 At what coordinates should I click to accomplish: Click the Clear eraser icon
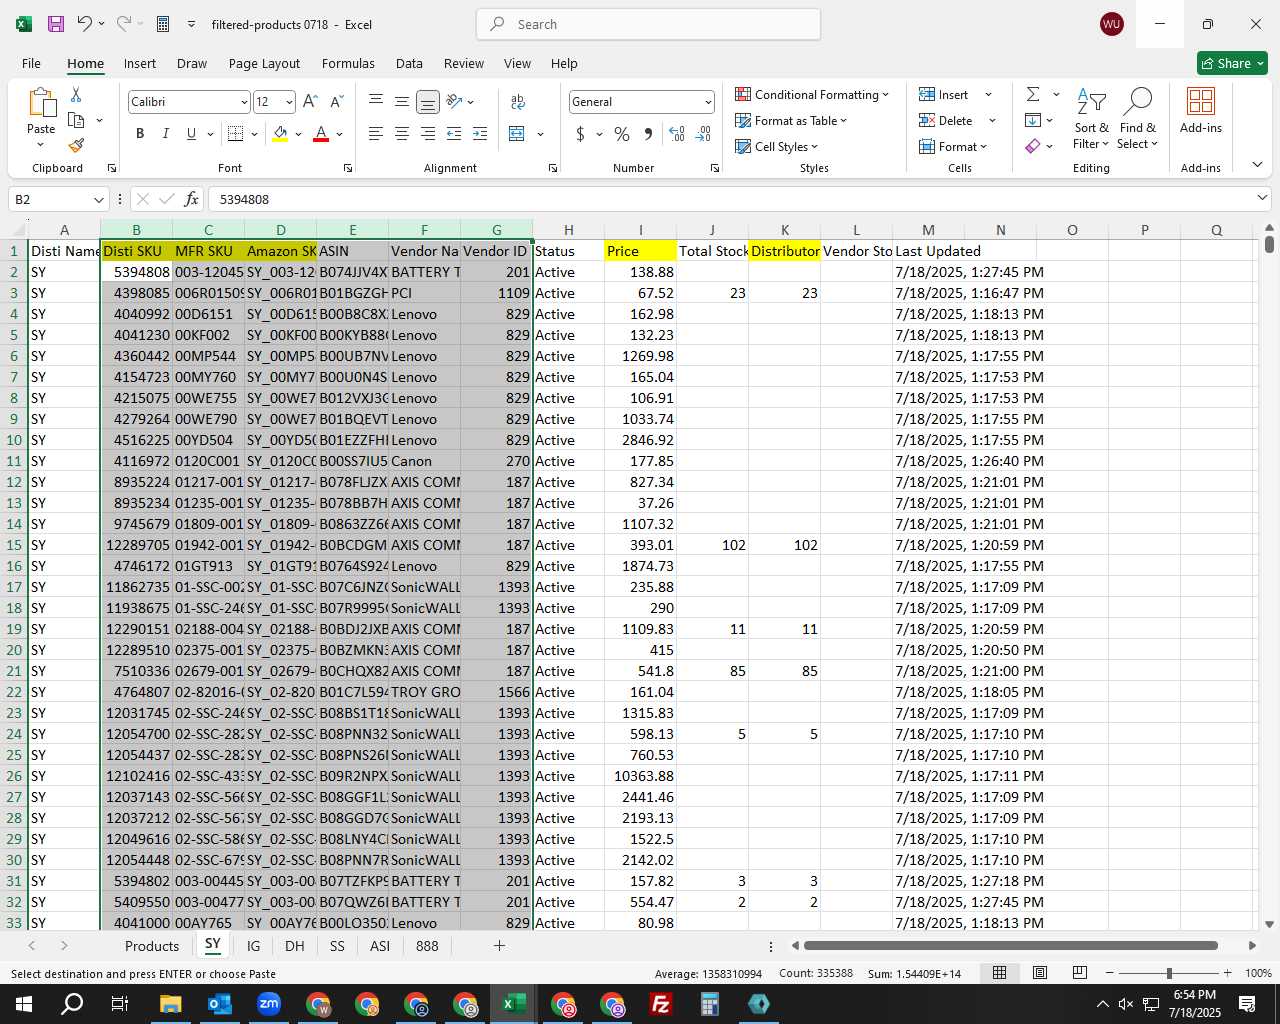[1033, 146]
